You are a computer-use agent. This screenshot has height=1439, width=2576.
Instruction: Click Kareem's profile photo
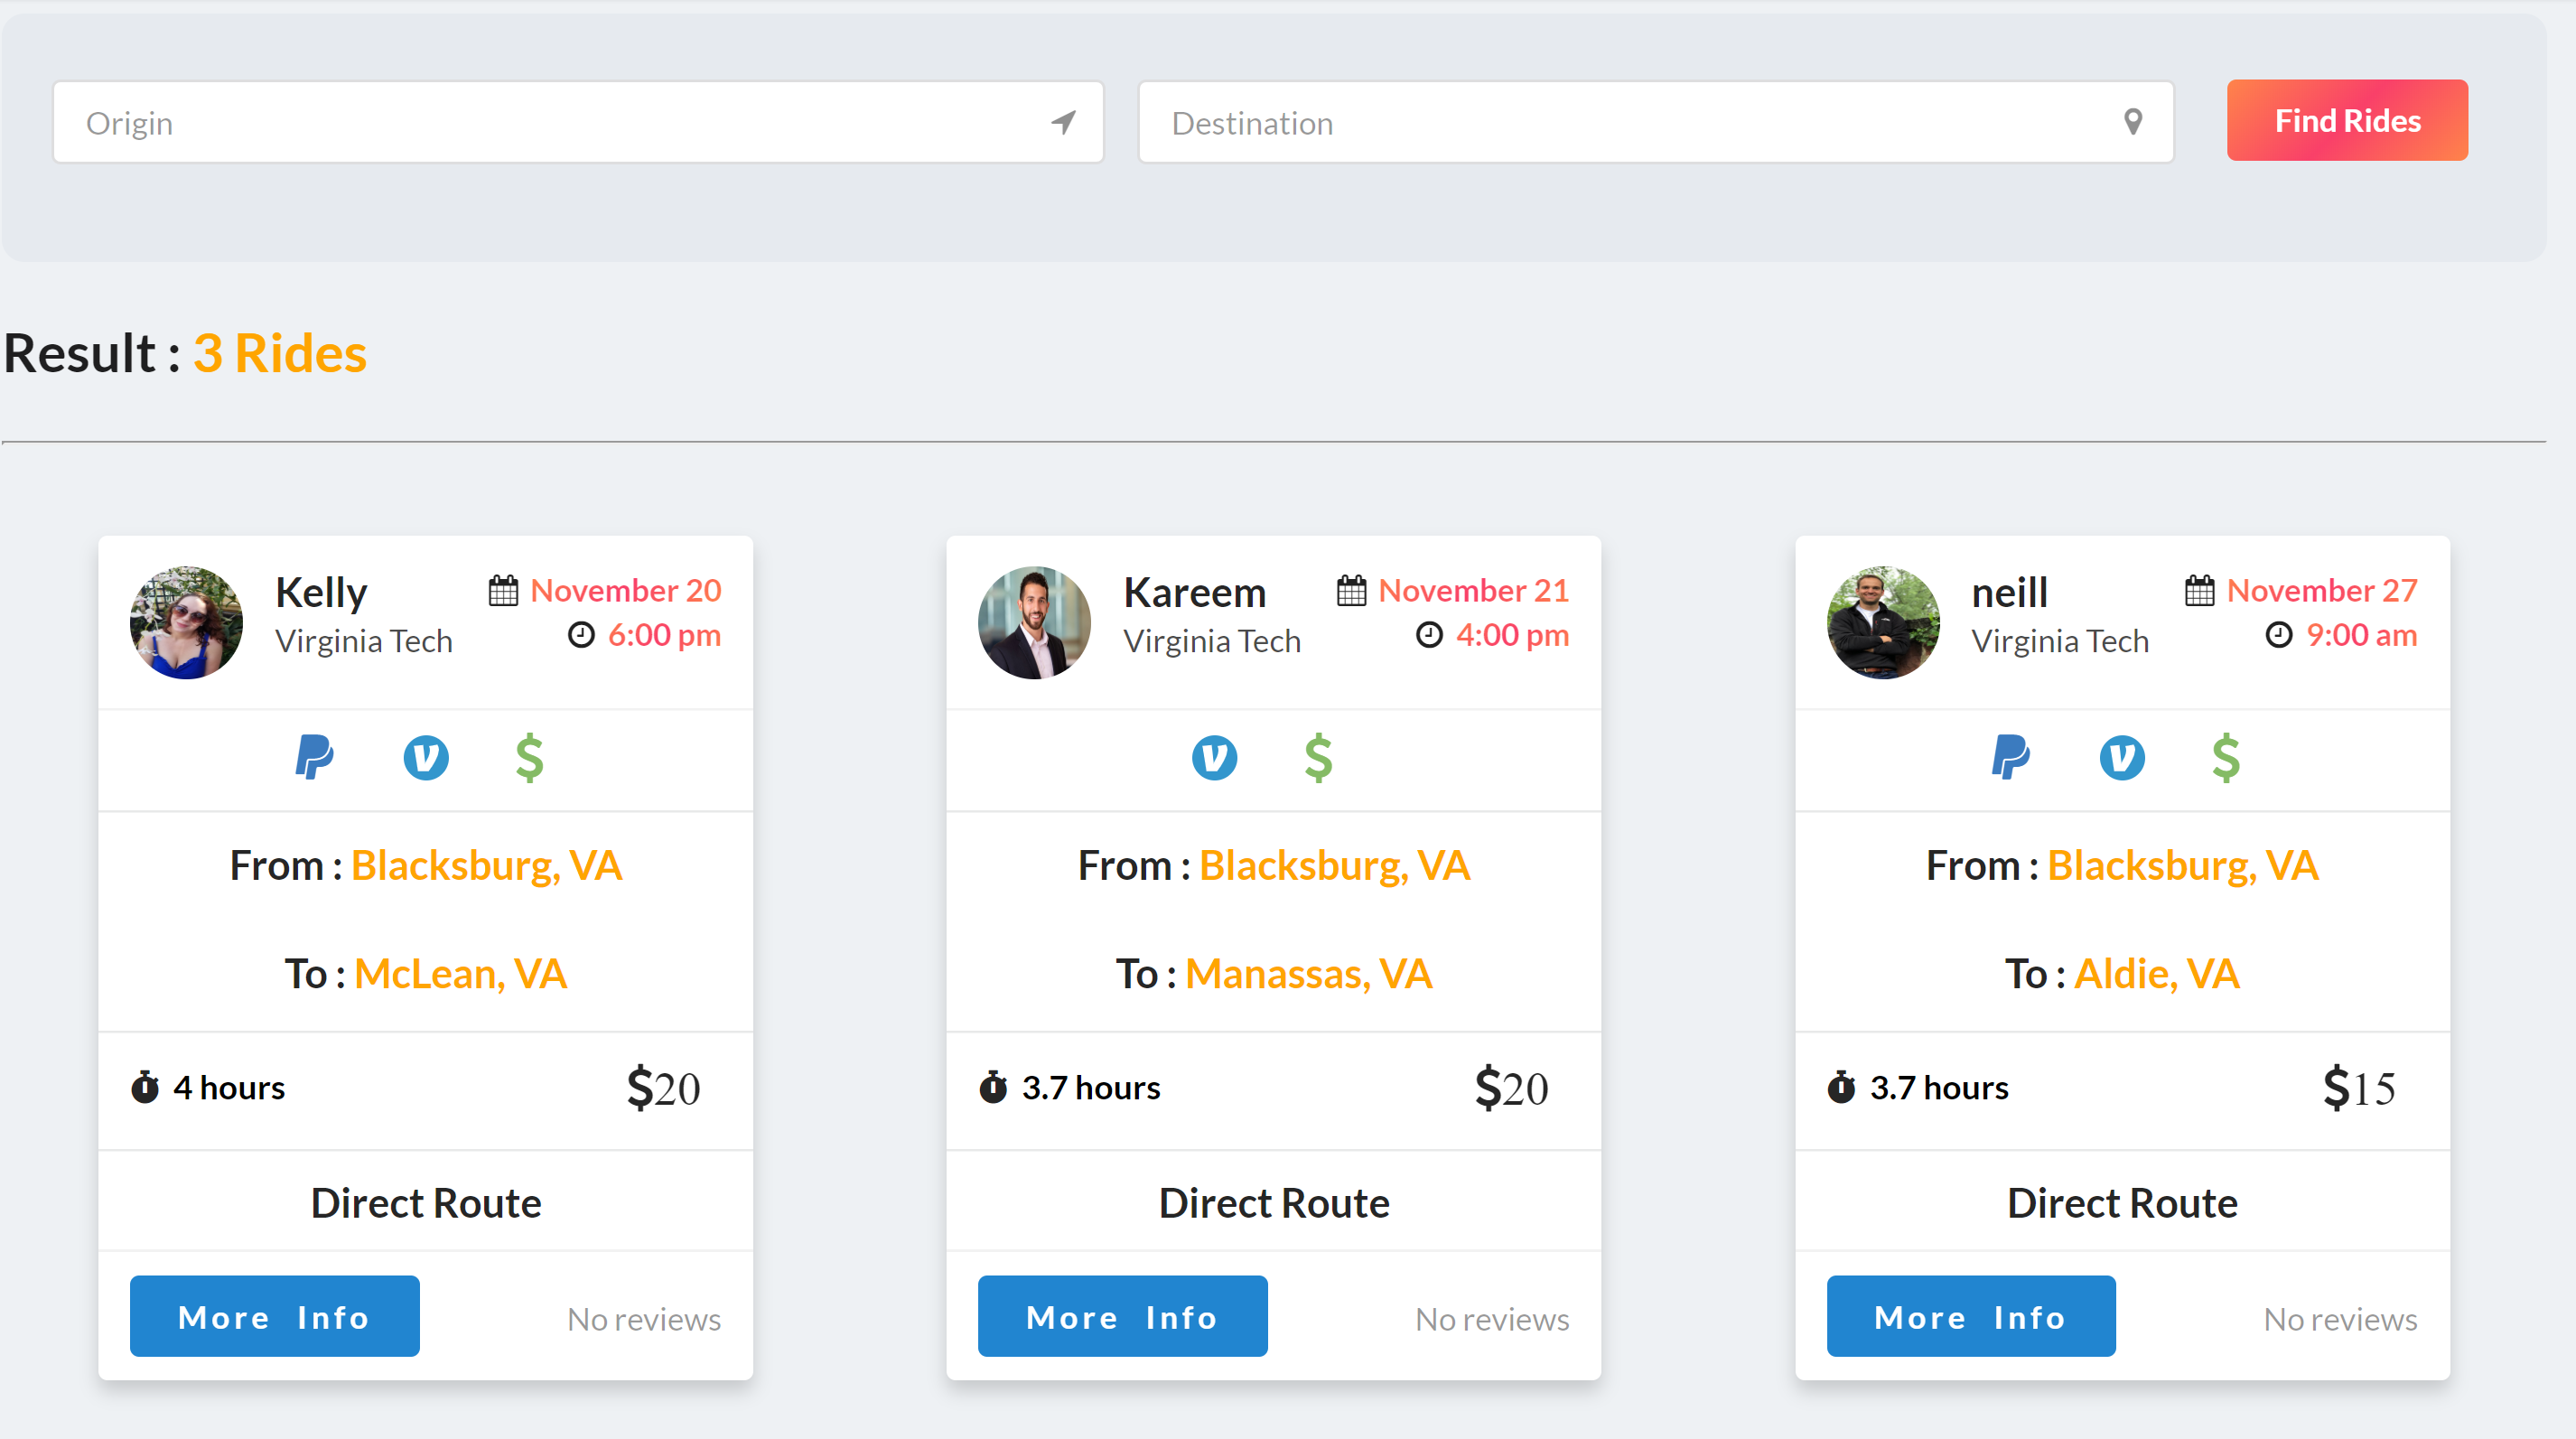(1034, 622)
